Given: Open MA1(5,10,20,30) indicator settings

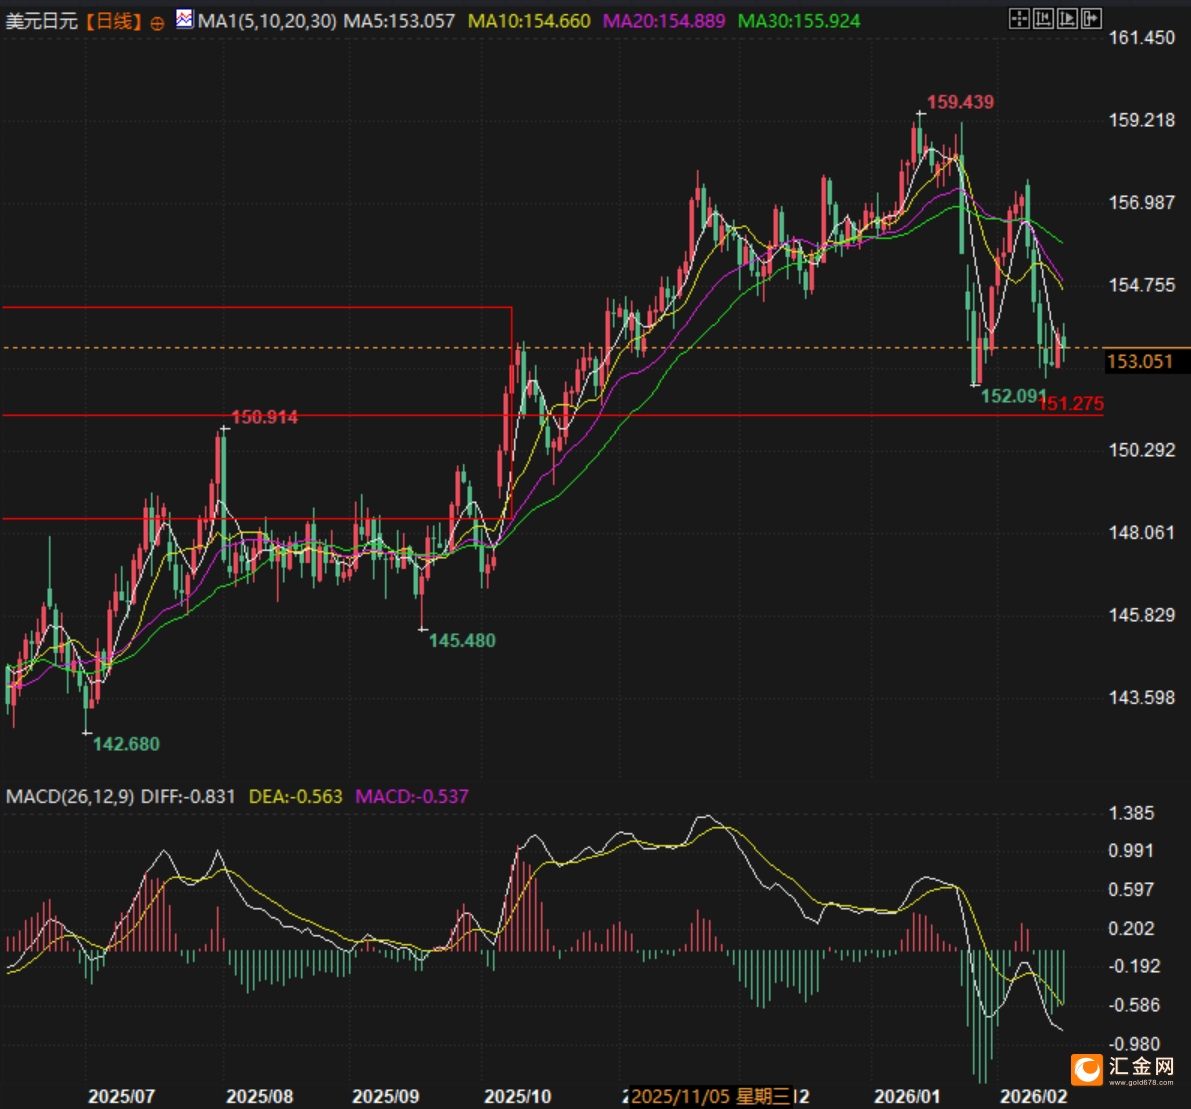Looking at the screenshot, I should click(267, 21).
